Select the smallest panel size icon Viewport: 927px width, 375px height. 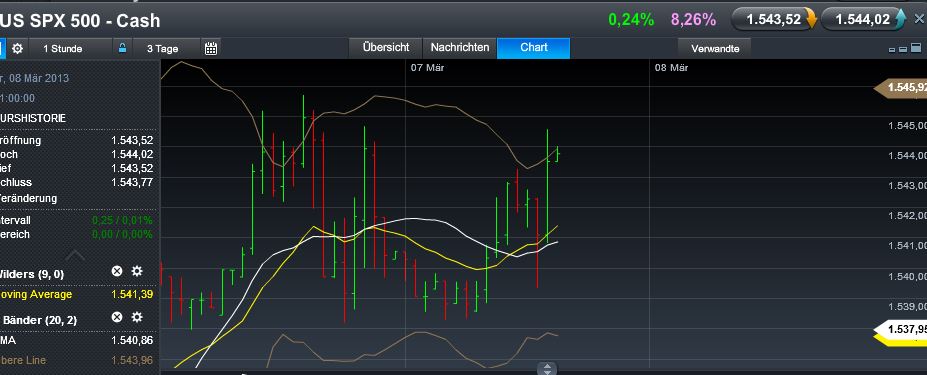click(x=892, y=50)
